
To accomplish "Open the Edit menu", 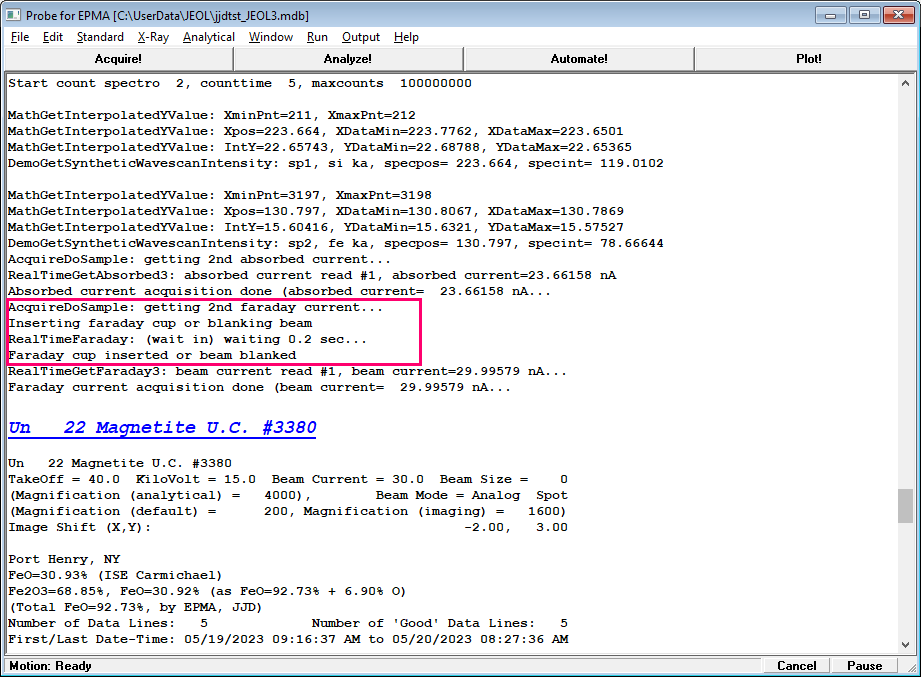I will coord(53,37).
